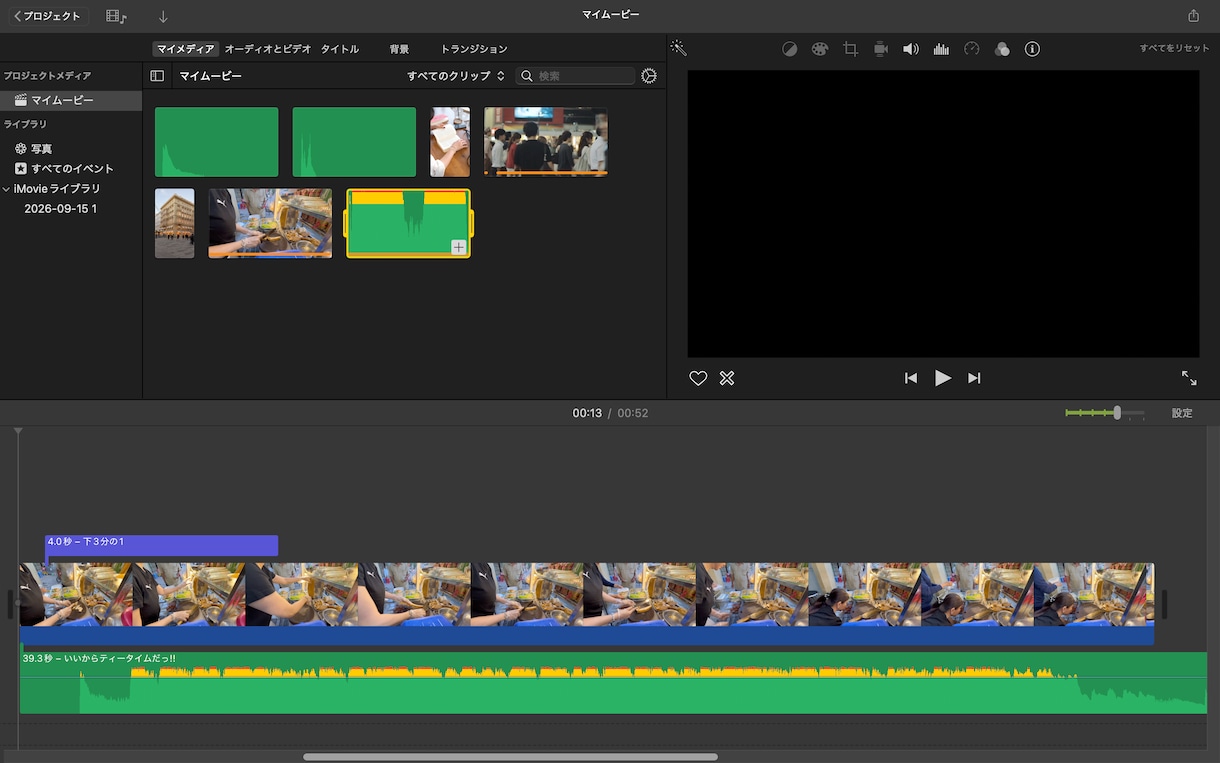Skip to the previous clip
Screen dimensions: 1220x763
(x=911, y=378)
